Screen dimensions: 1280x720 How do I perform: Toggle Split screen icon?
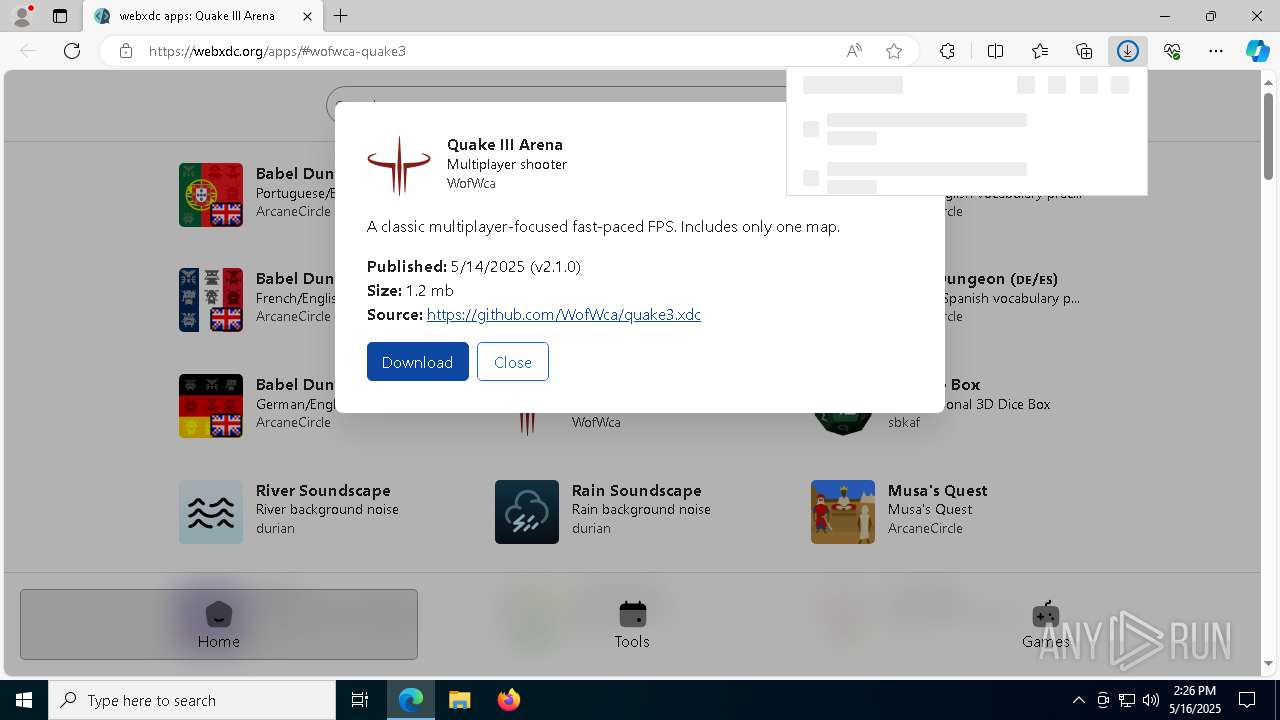point(995,51)
